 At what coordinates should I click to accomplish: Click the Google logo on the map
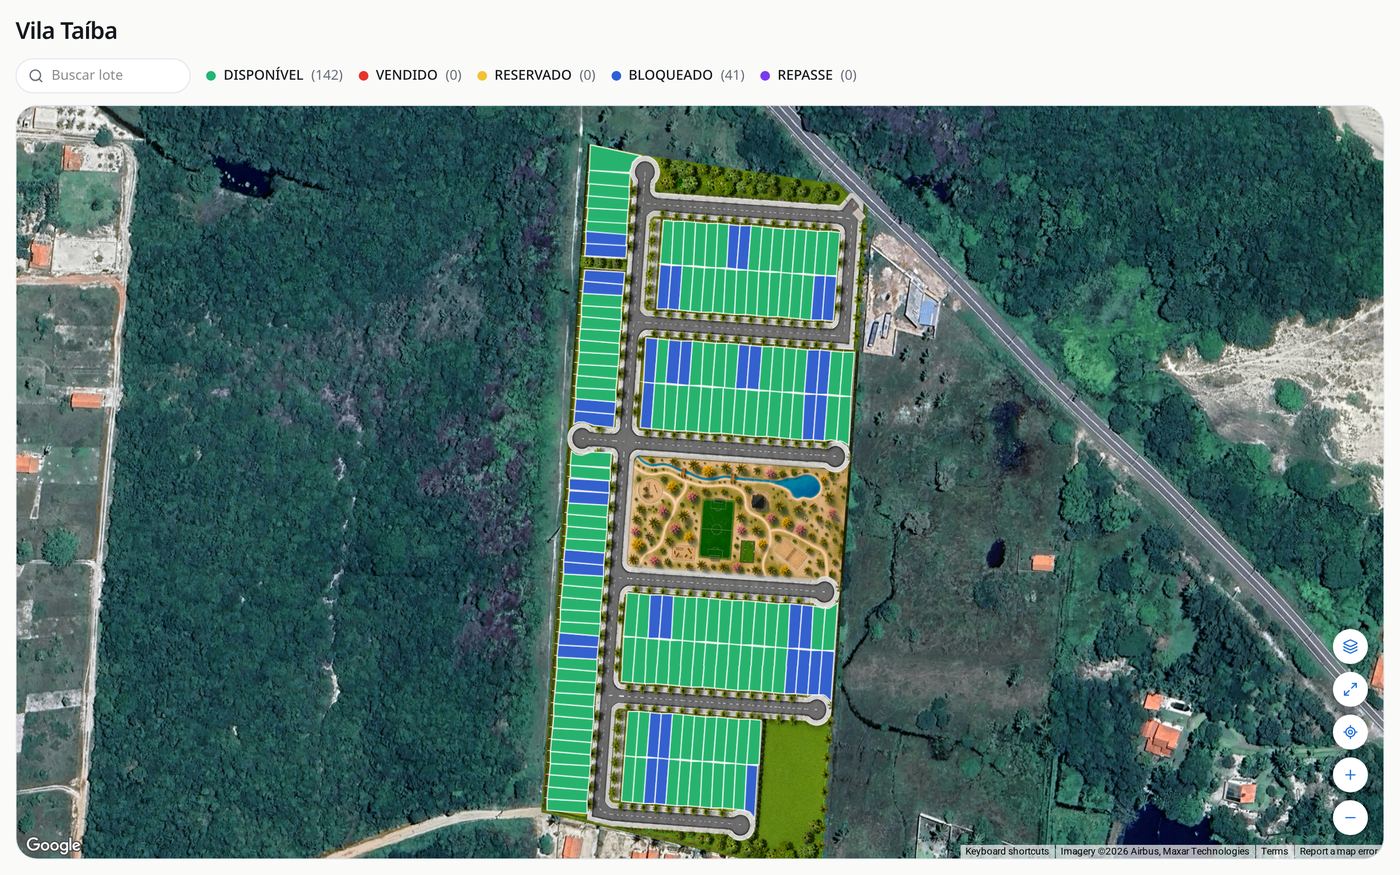click(53, 845)
